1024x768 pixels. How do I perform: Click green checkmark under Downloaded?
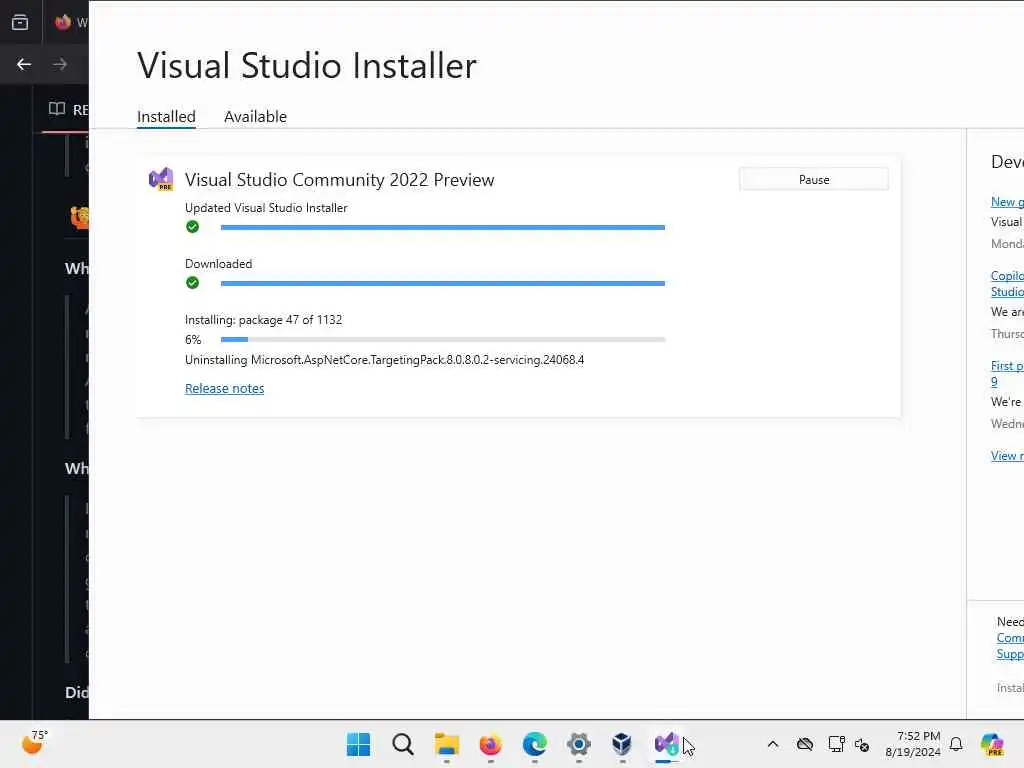pos(192,283)
